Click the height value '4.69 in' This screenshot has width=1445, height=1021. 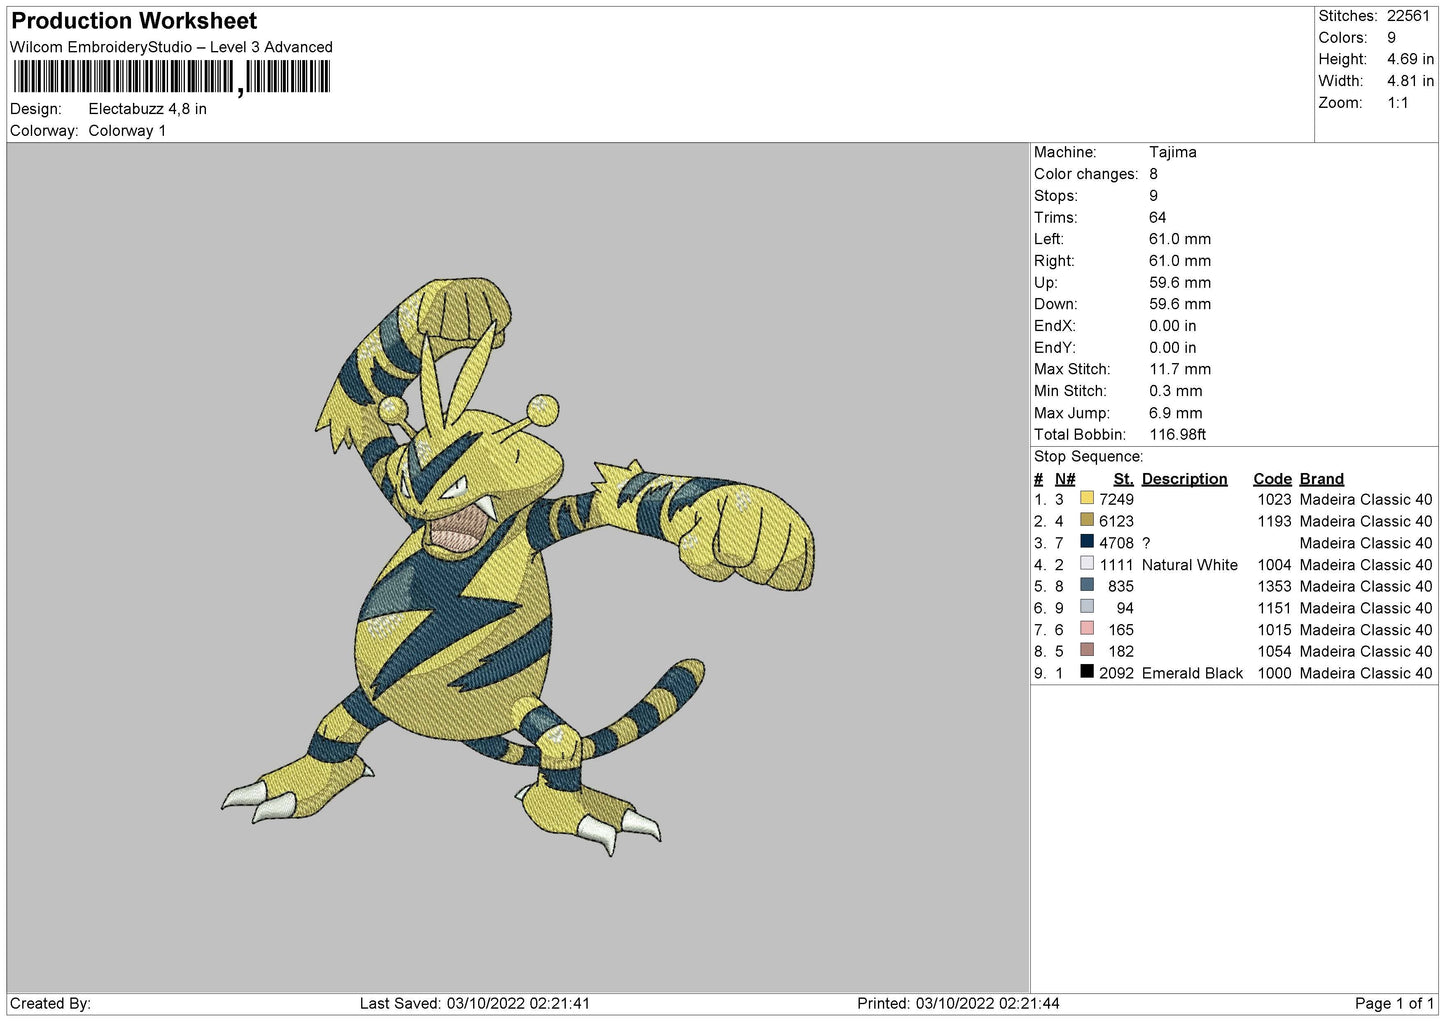pos(1410,60)
